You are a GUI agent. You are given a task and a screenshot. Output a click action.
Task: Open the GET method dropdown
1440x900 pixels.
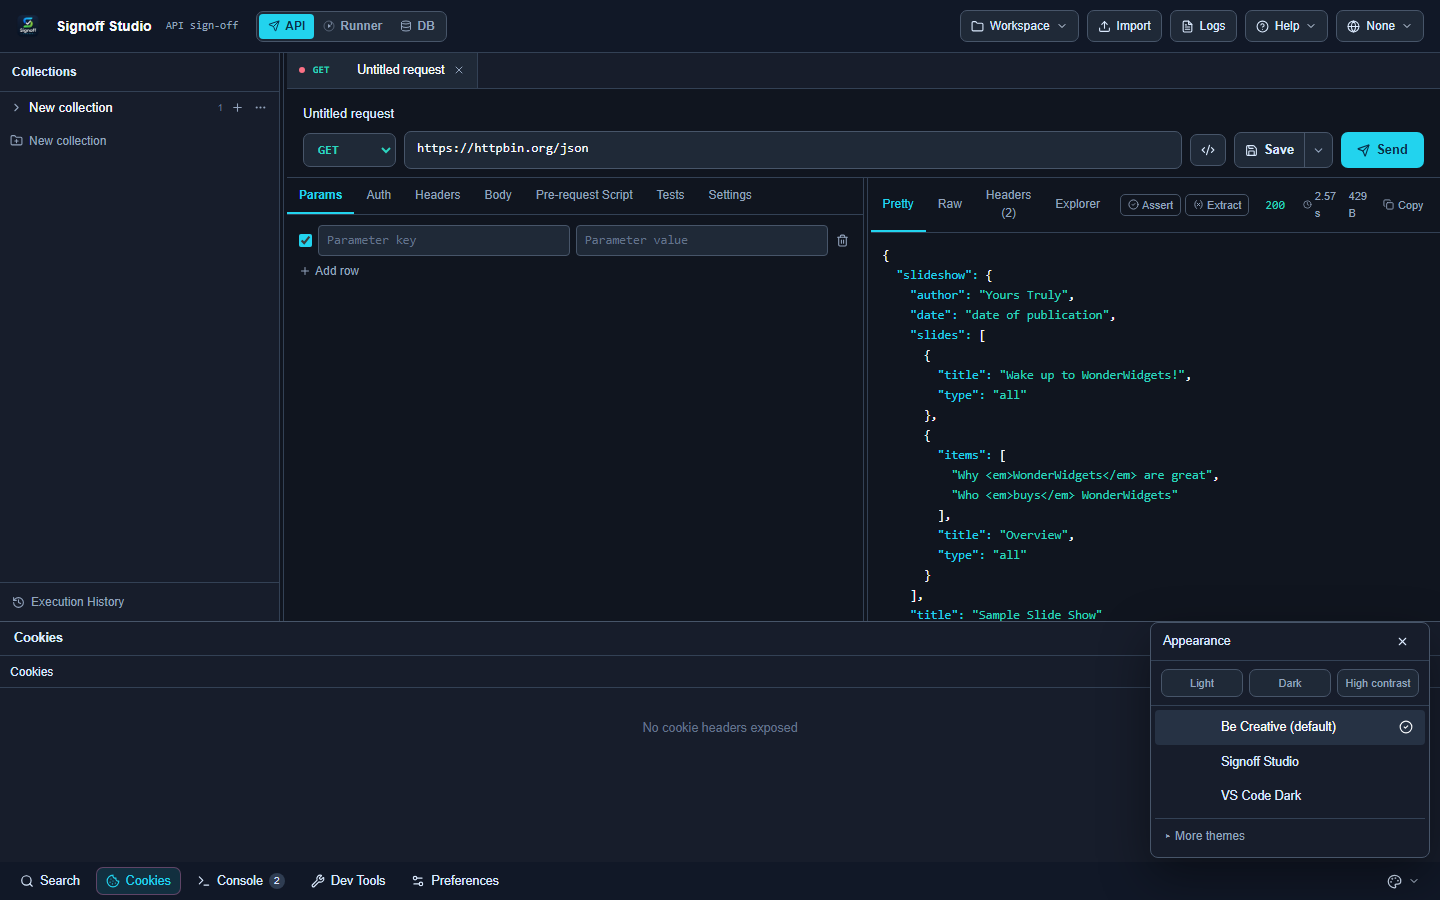tap(349, 150)
